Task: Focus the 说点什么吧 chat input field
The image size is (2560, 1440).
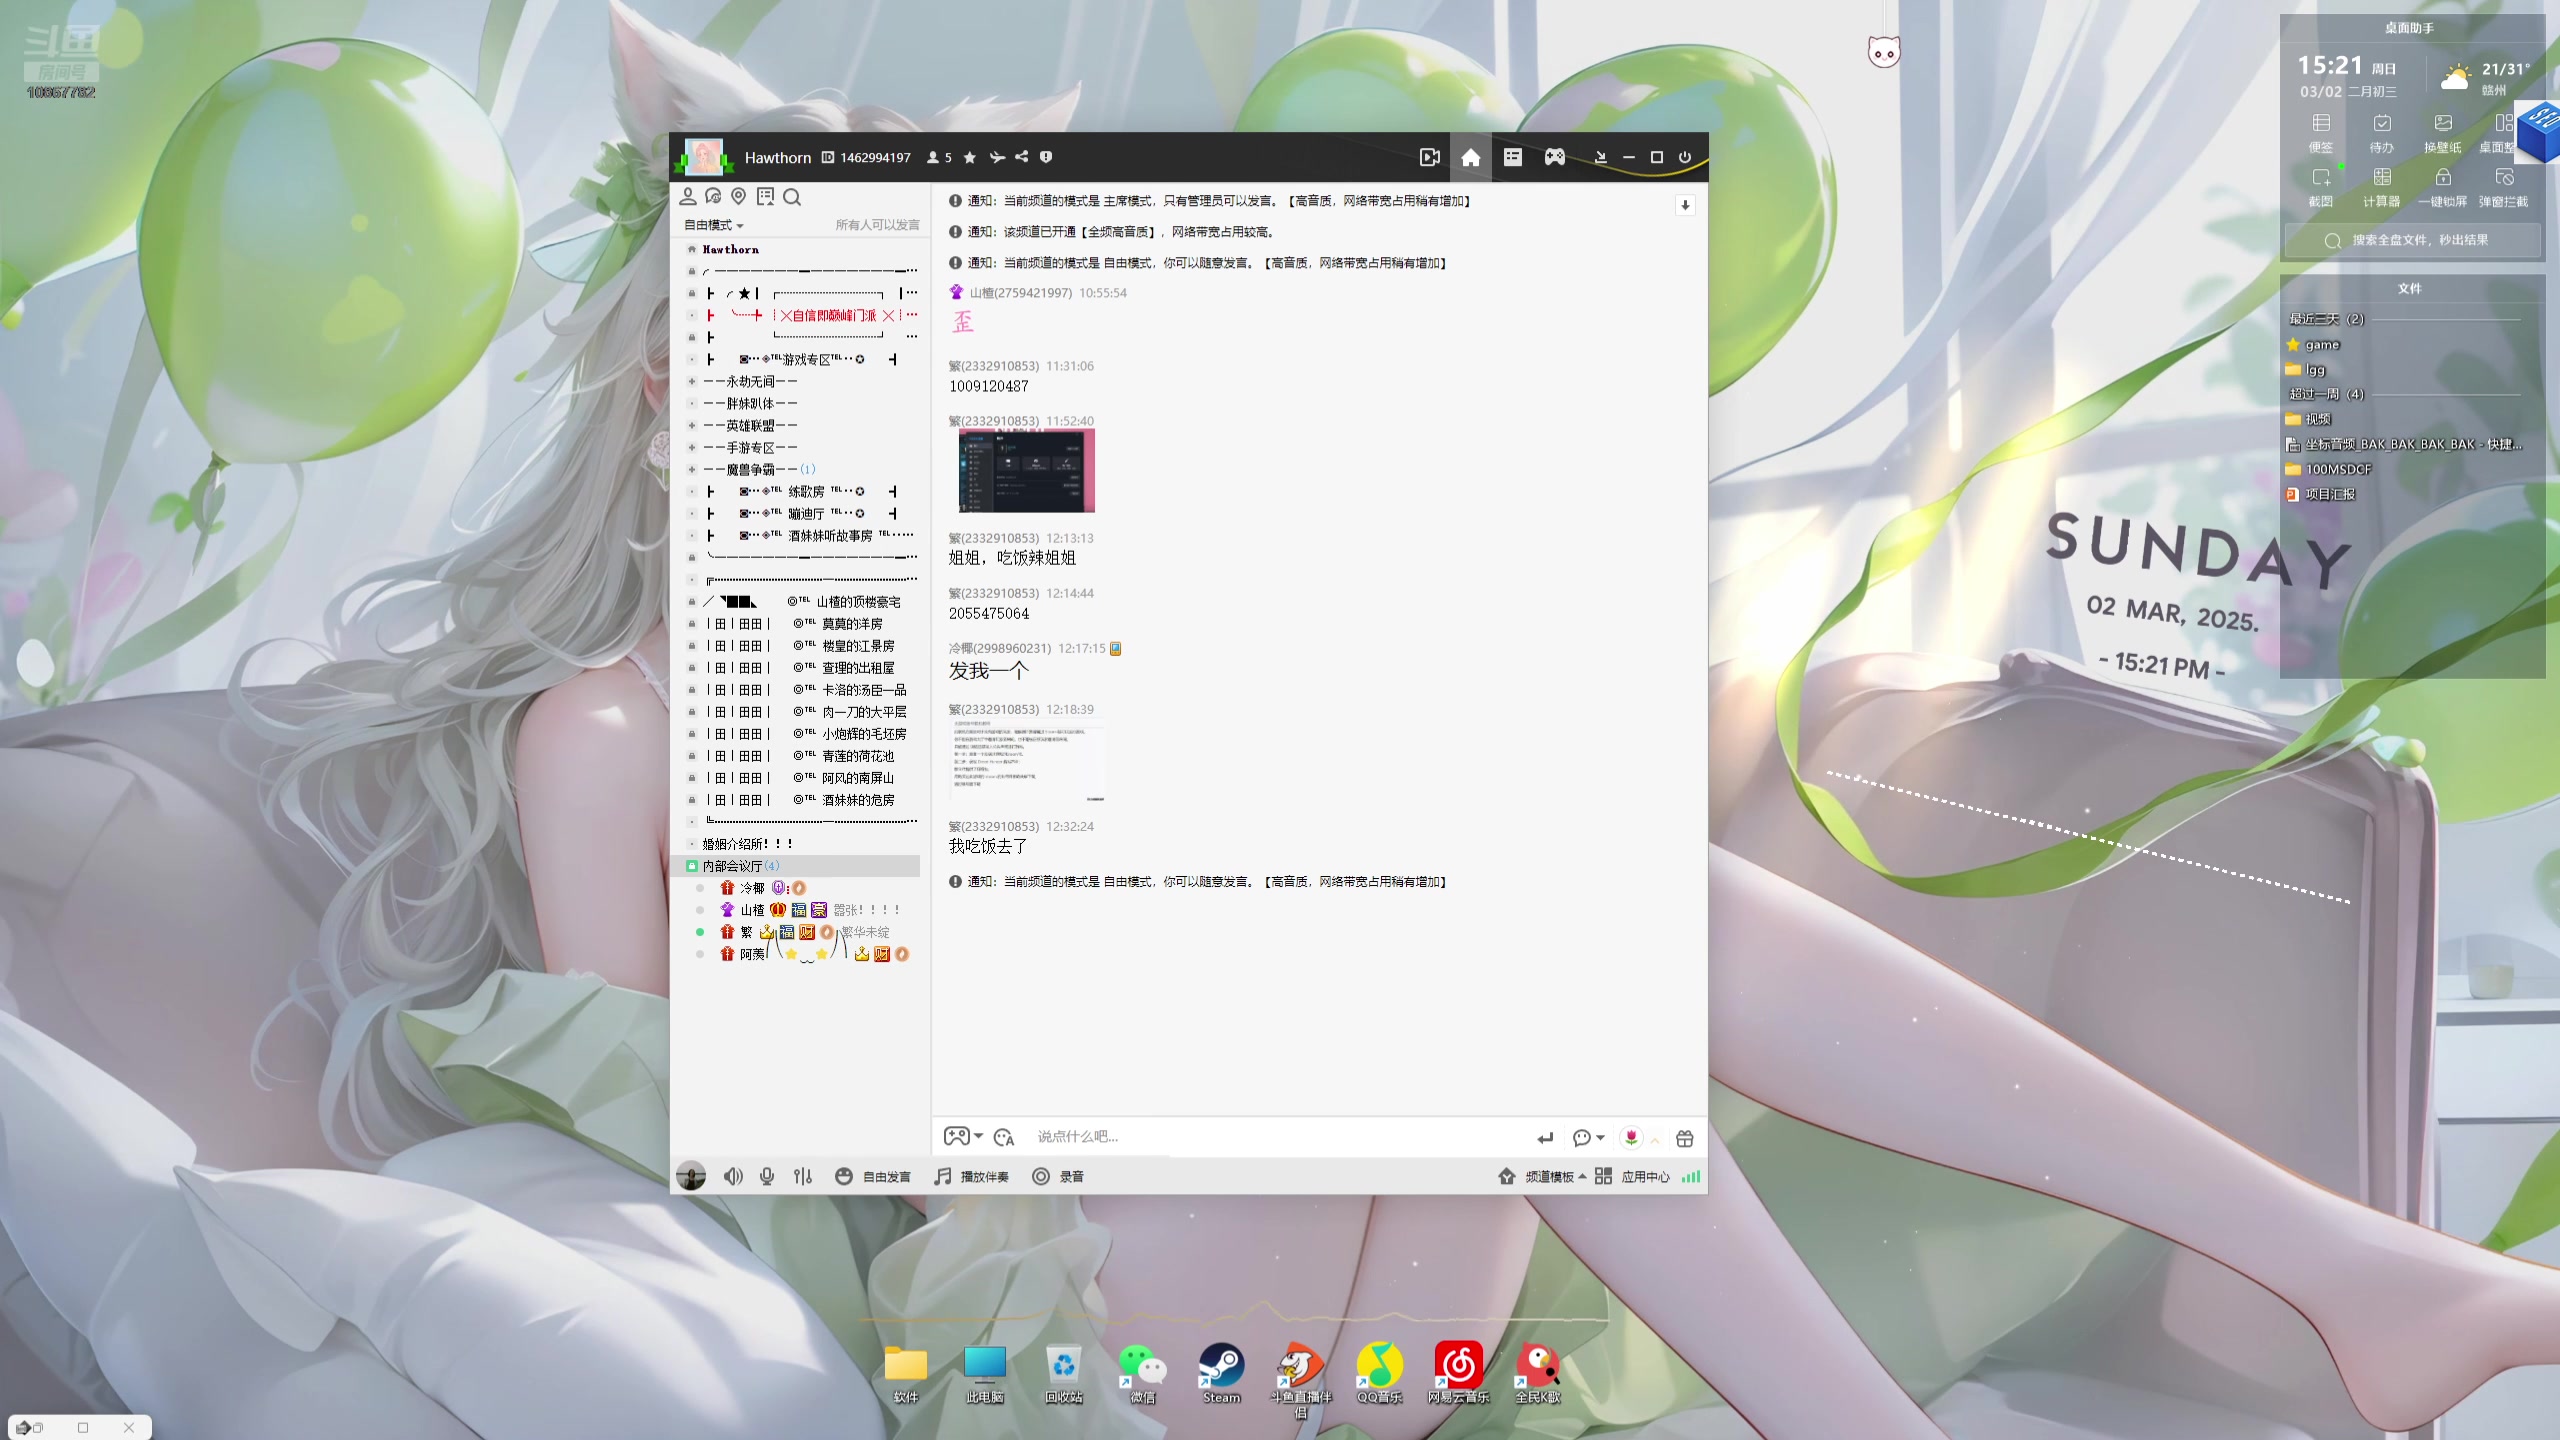Action: tap(1280, 1137)
